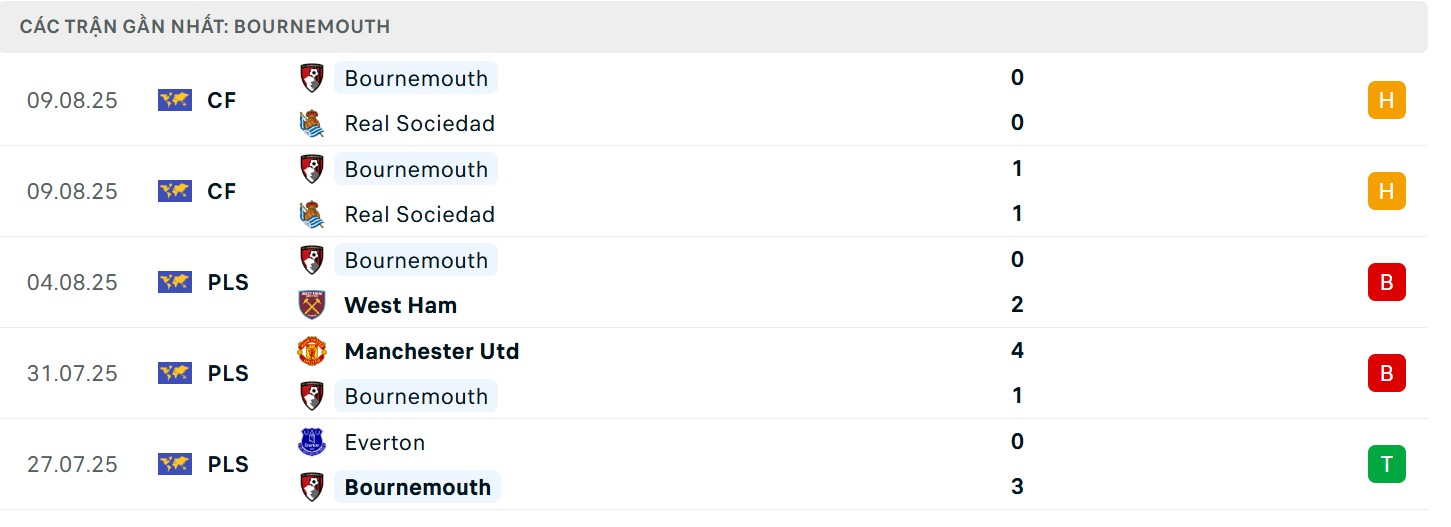Click orange H badge for the 1-1 draw
The image size is (1451, 527).
click(x=1386, y=191)
